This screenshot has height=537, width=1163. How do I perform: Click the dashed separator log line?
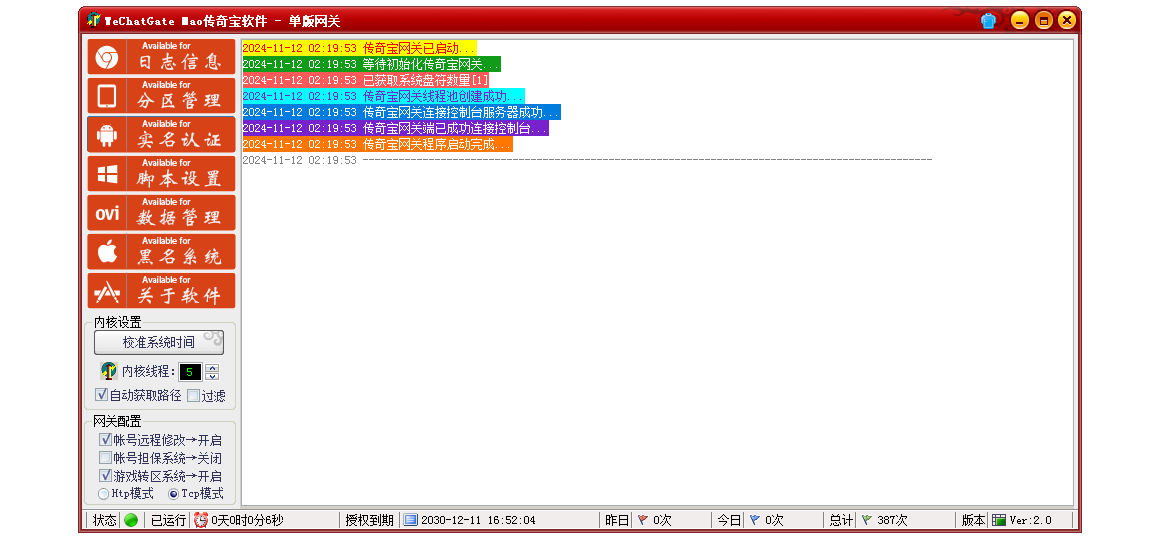pos(587,160)
